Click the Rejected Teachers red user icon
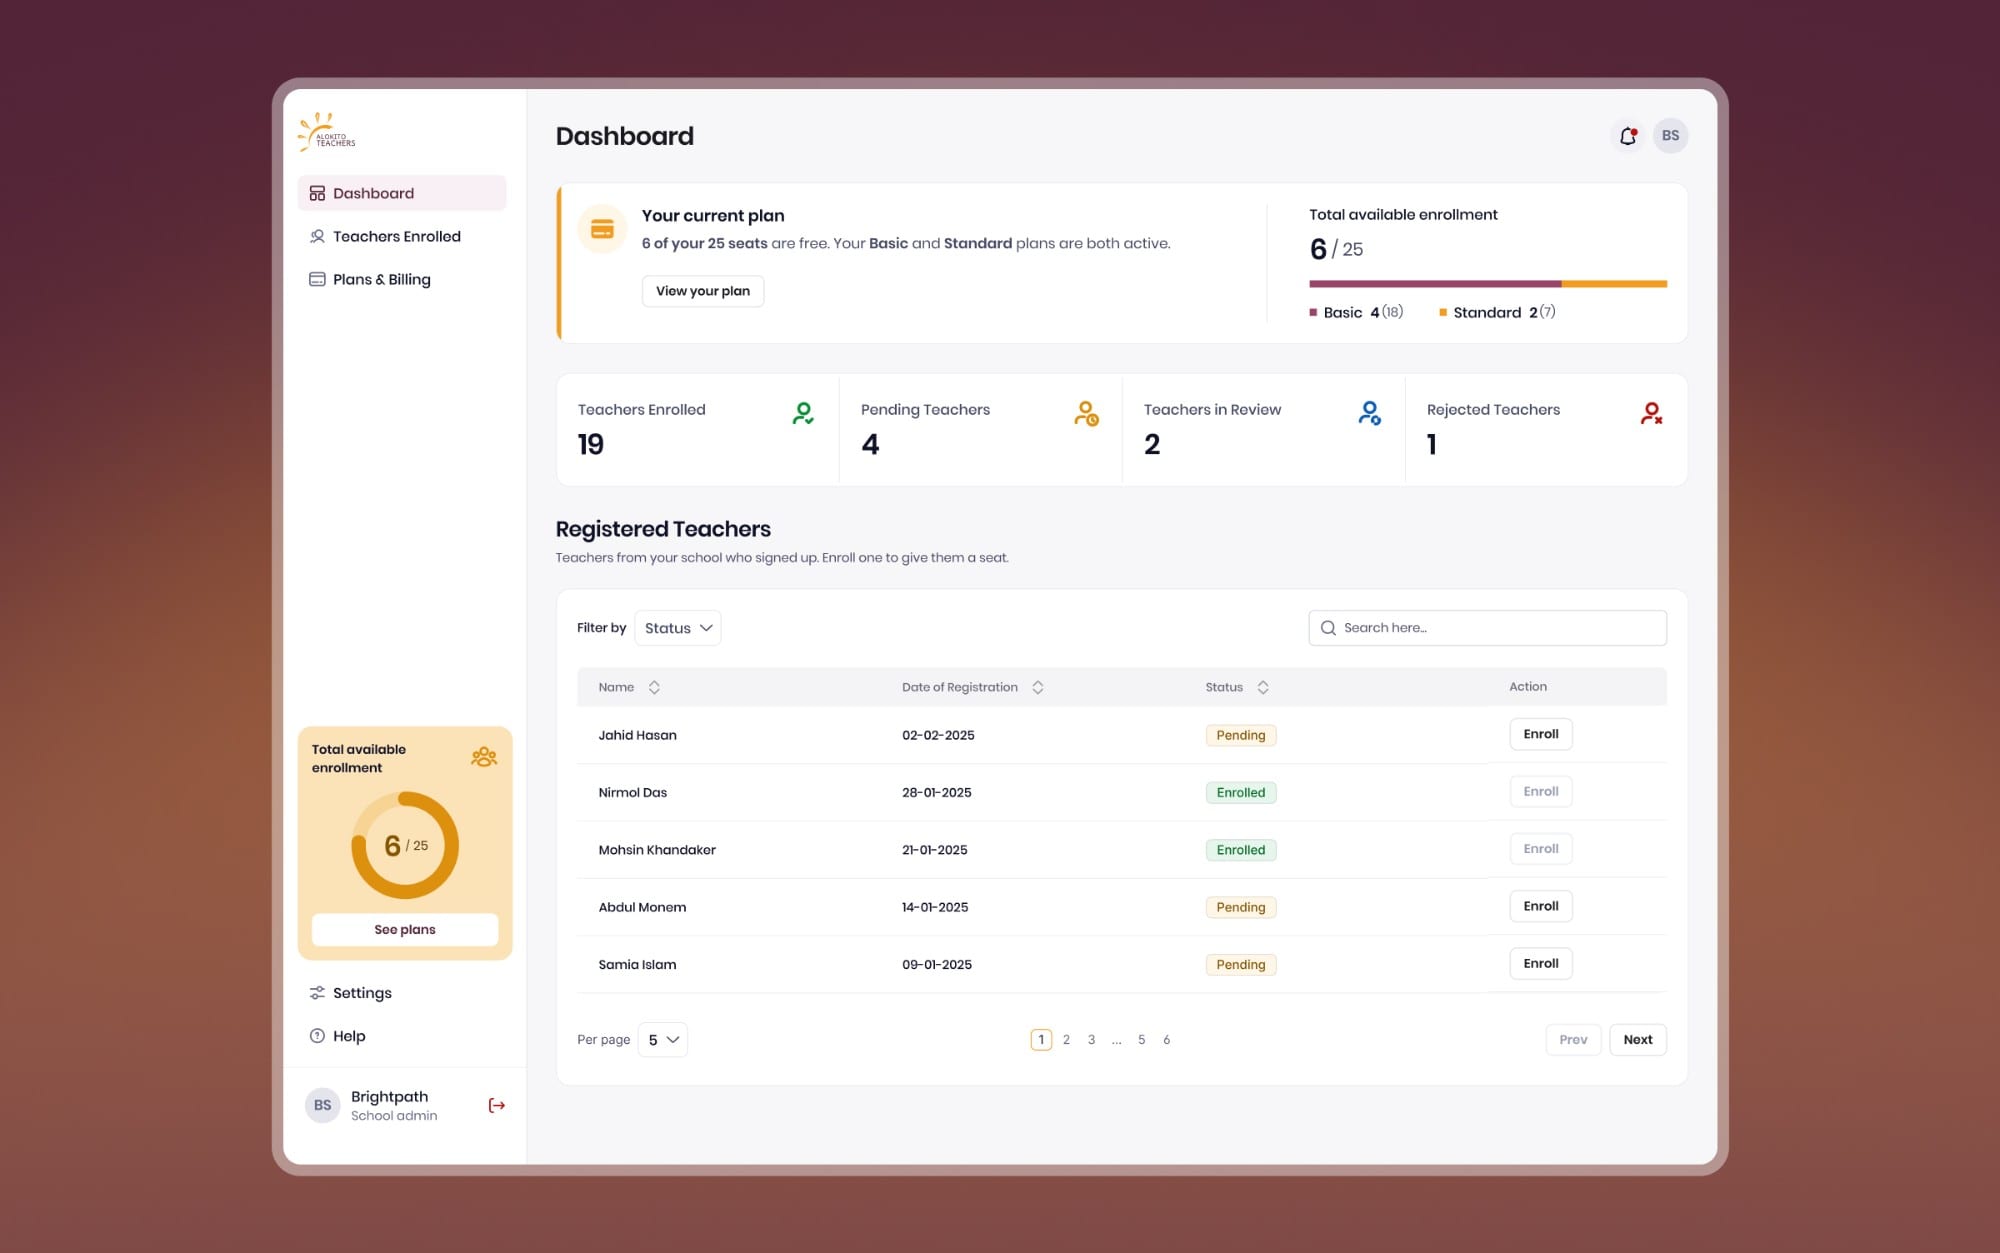The image size is (2000, 1253). pos(1651,413)
